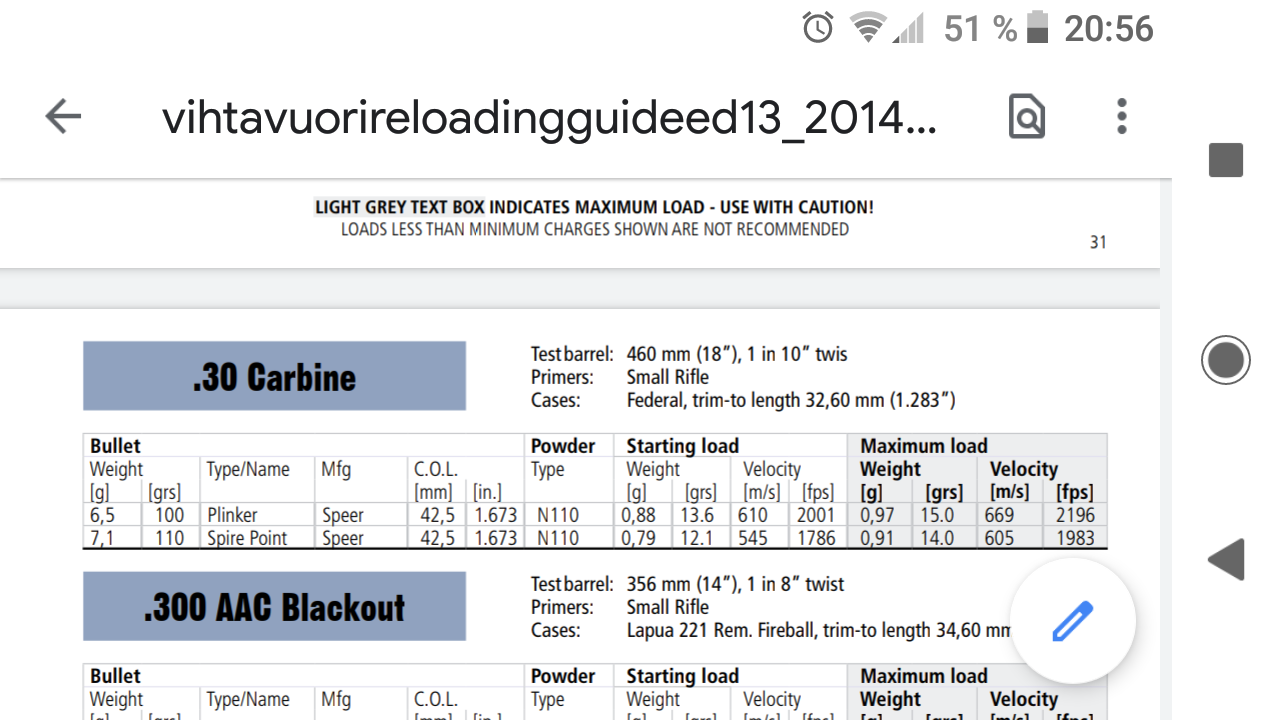Tap the light grey text box warning
Image resolution: width=1280 pixels, height=720 pixels.
point(594,208)
